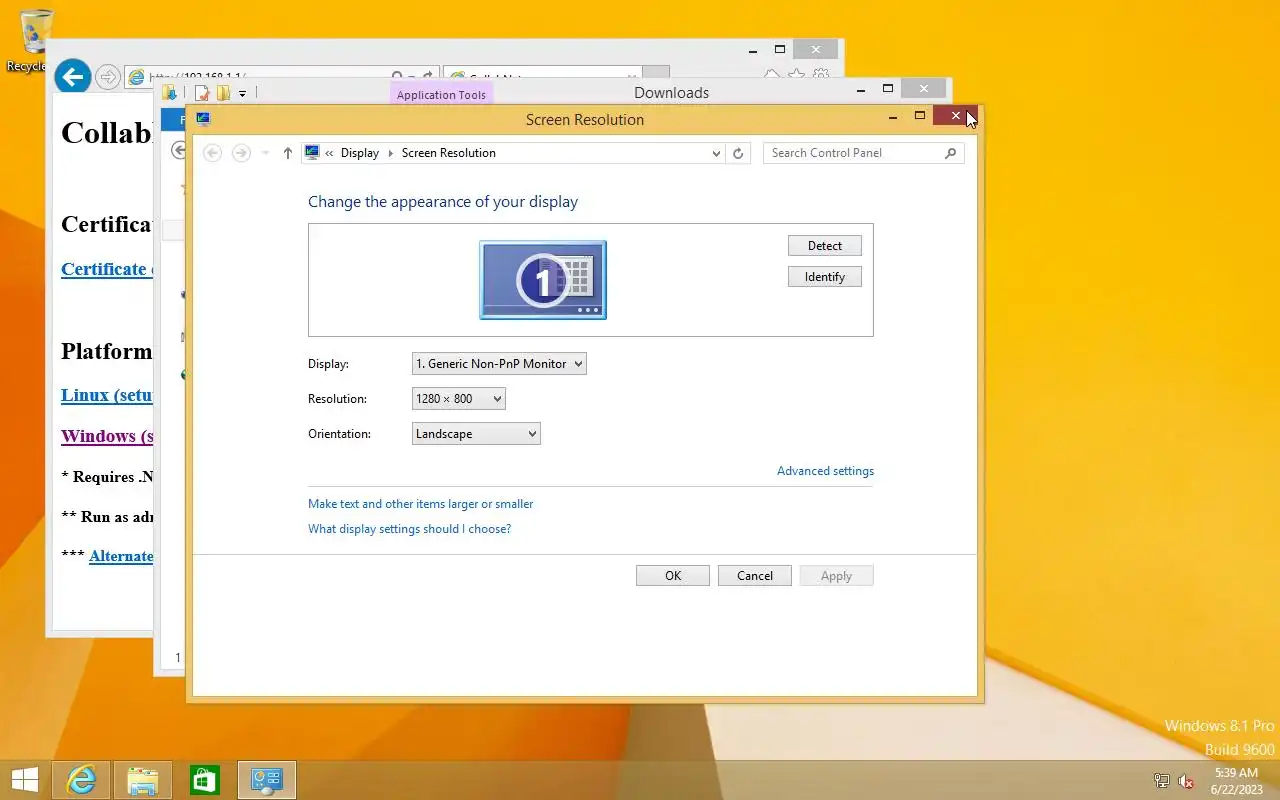
Task: Open the 'Windows' link on the web page
Action: pyautogui.click(x=106, y=436)
